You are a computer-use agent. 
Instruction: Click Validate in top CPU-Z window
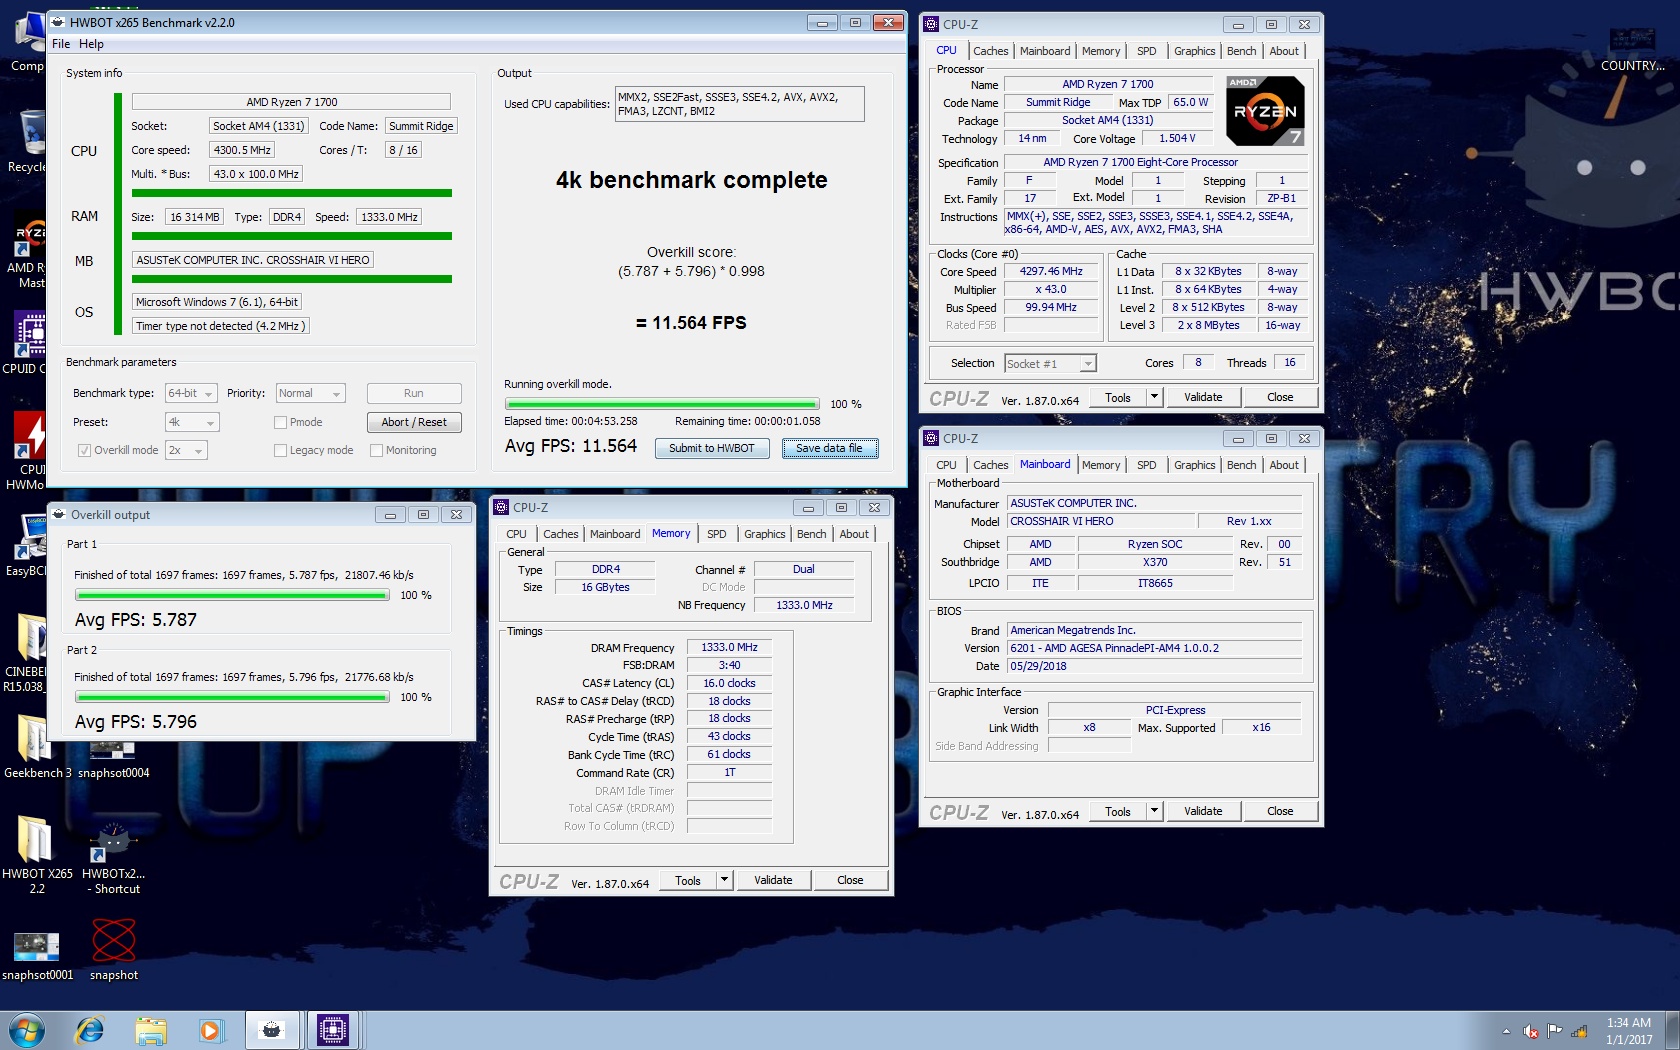pyautogui.click(x=1203, y=397)
